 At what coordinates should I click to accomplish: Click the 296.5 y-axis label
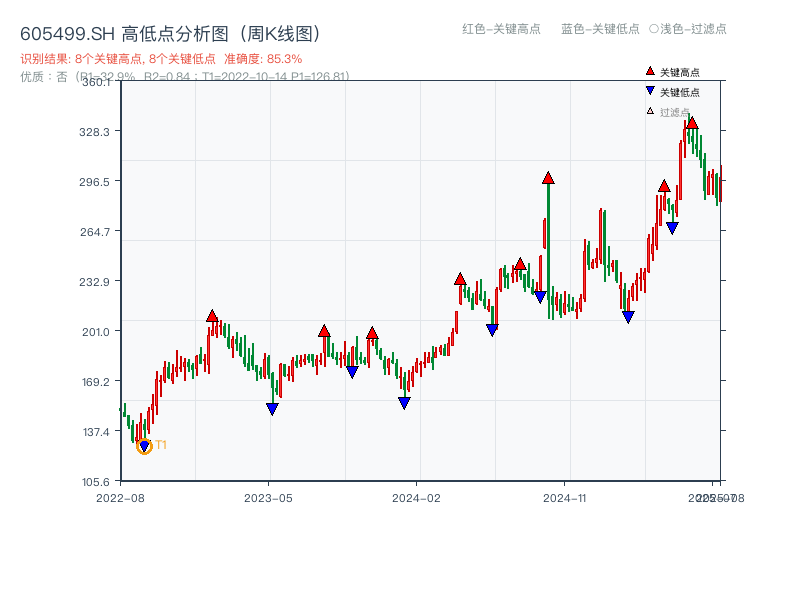pos(94,182)
